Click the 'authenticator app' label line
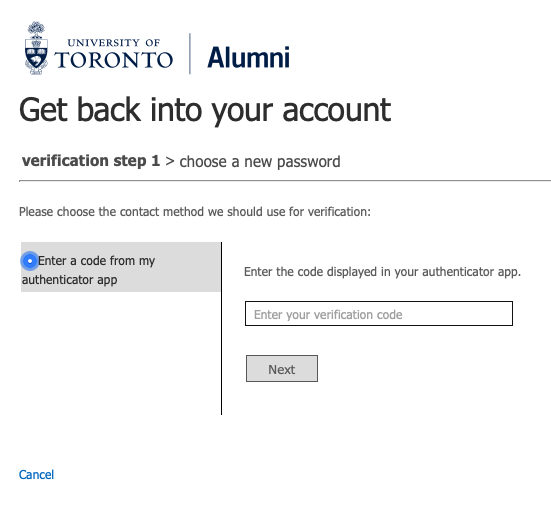The width and height of the screenshot is (551, 525). tap(70, 280)
